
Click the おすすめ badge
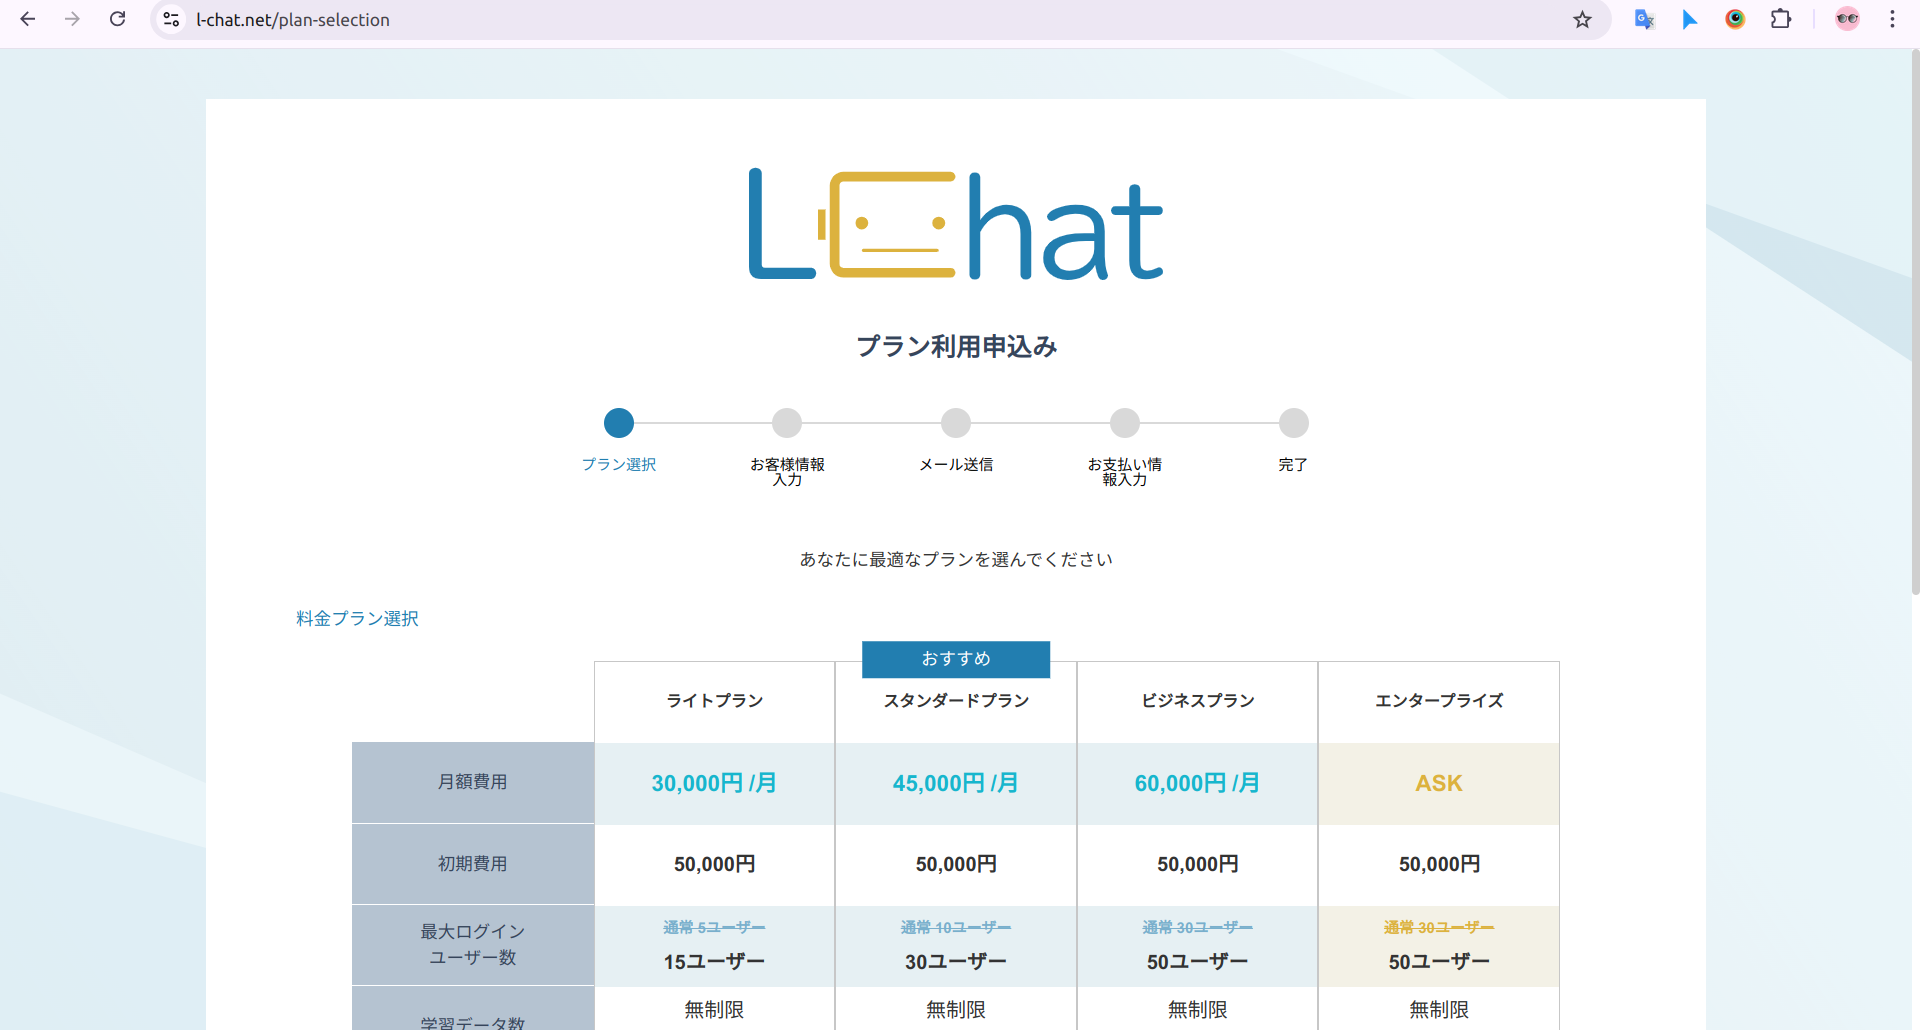click(955, 659)
